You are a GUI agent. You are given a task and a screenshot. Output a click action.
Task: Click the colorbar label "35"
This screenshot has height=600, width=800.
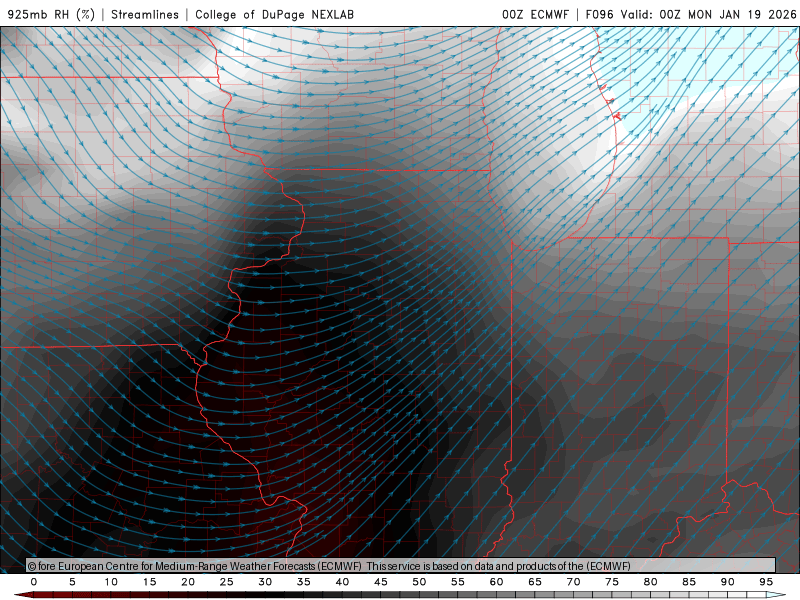point(304,582)
